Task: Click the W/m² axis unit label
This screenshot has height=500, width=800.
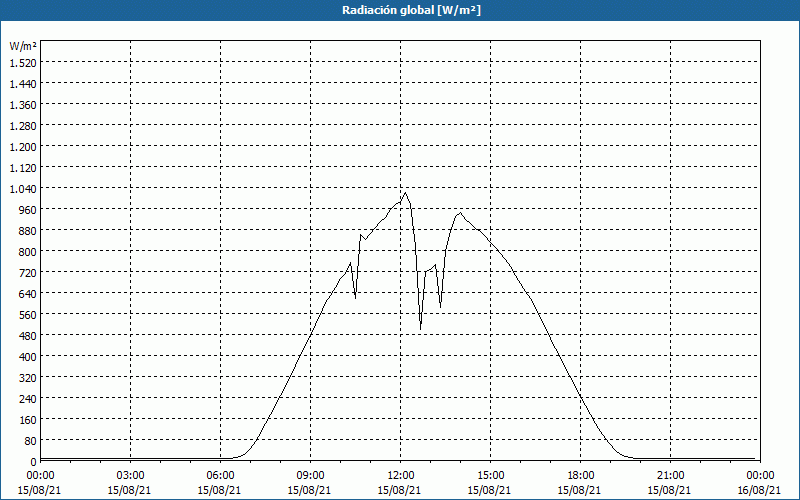Action: pyautogui.click(x=23, y=46)
